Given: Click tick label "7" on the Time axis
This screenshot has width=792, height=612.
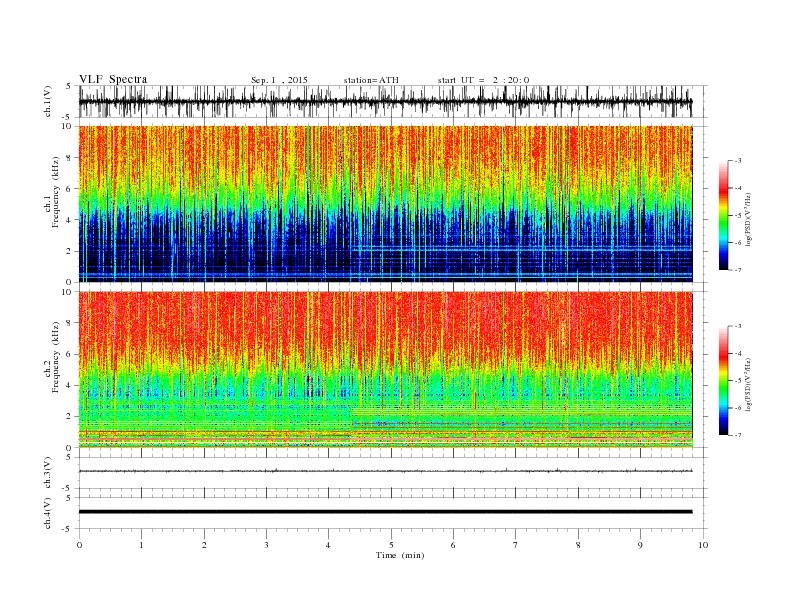Looking at the screenshot, I should click(x=516, y=545).
